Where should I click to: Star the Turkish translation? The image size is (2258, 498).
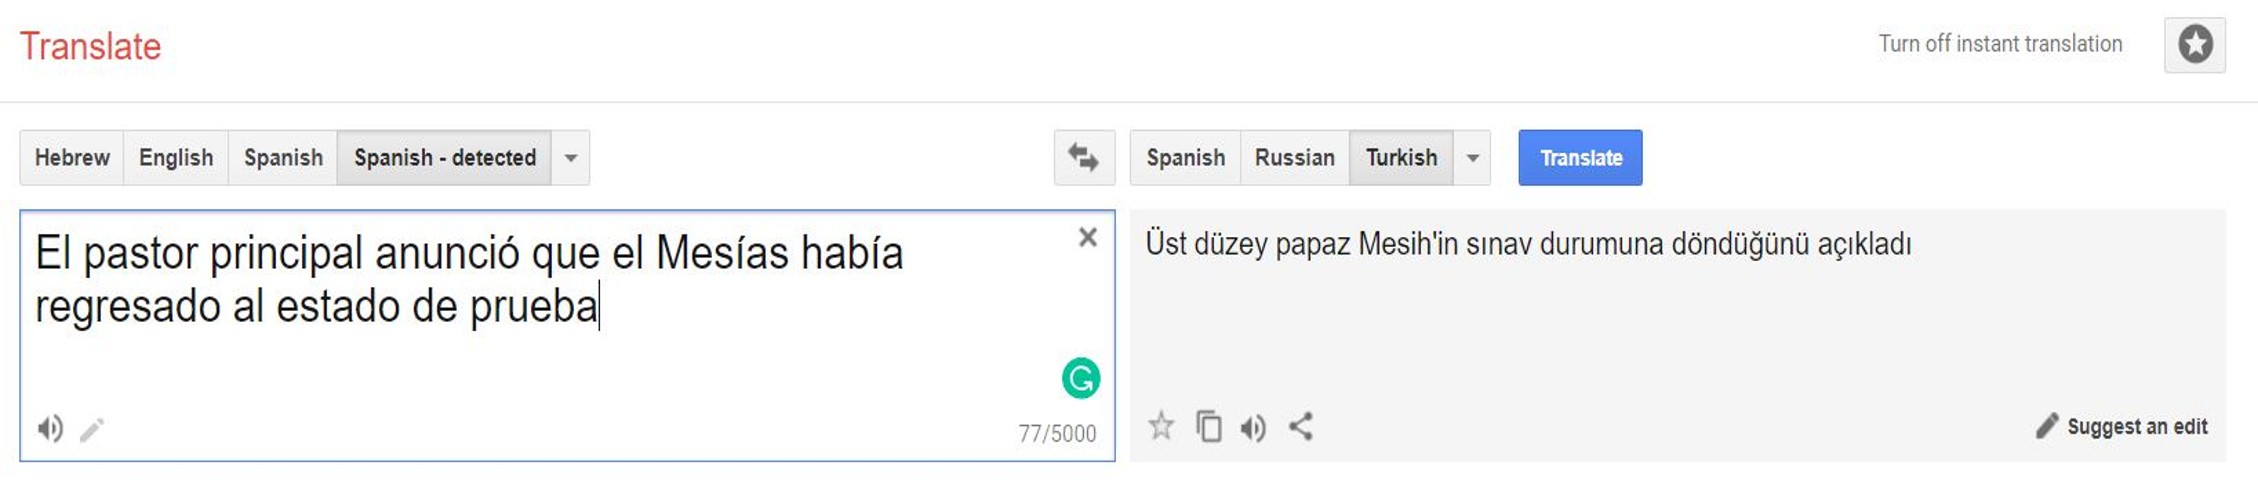tap(1161, 427)
